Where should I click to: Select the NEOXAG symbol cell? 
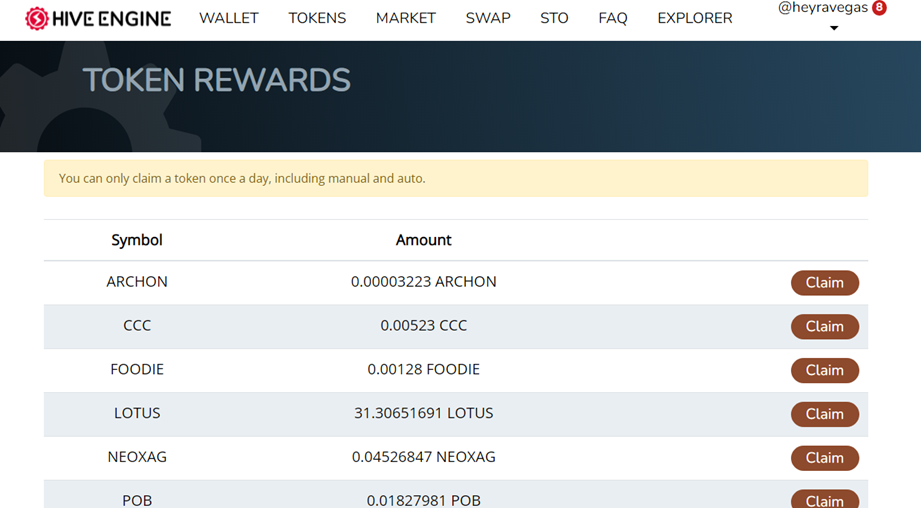(x=137, y=457)
